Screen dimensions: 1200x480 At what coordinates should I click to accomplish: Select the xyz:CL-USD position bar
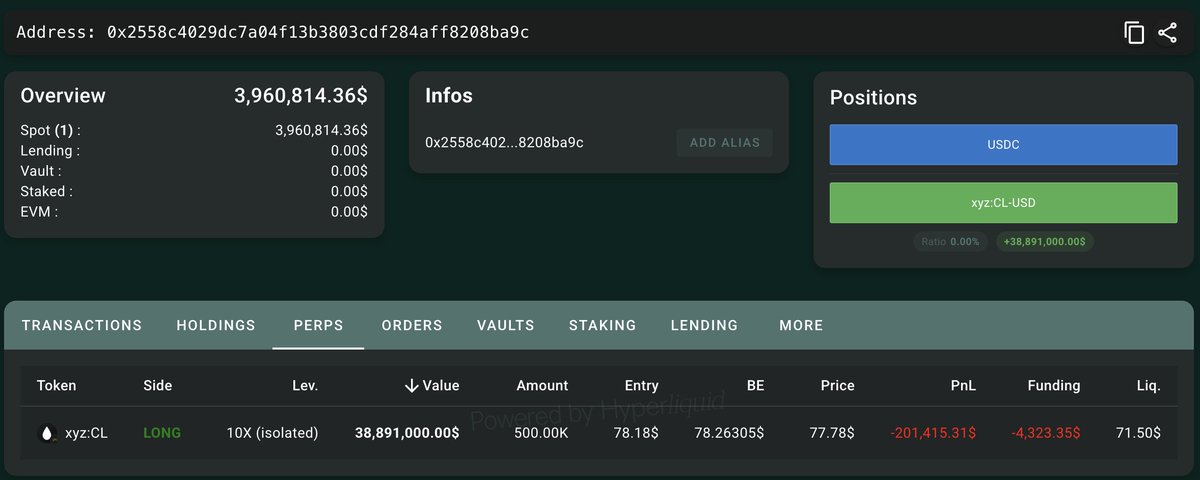coord(1003,203)
